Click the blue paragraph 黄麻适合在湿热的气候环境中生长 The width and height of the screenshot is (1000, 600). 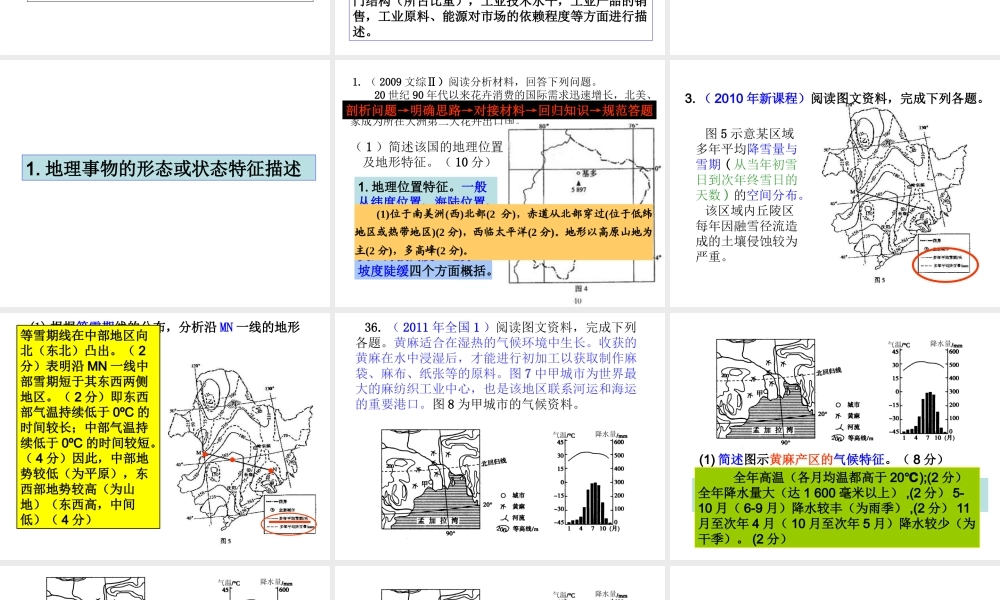pos(496,373)
